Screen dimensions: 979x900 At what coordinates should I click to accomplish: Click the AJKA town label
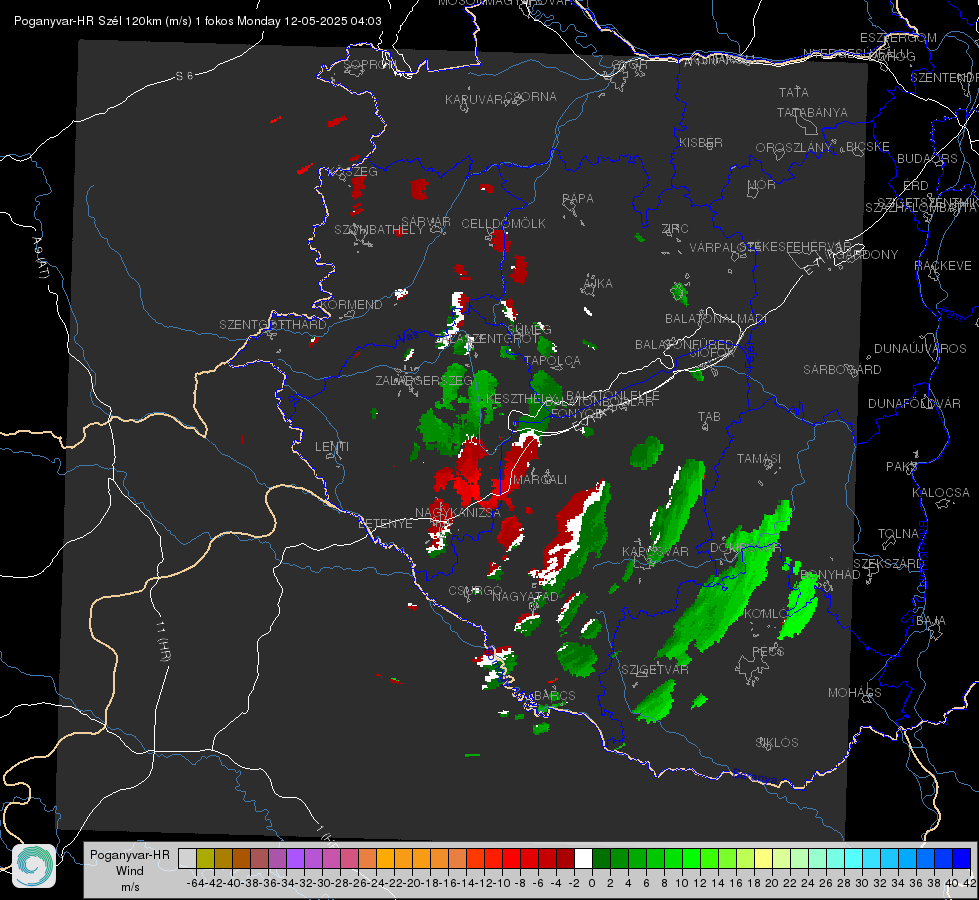click(x=598, y=284)
